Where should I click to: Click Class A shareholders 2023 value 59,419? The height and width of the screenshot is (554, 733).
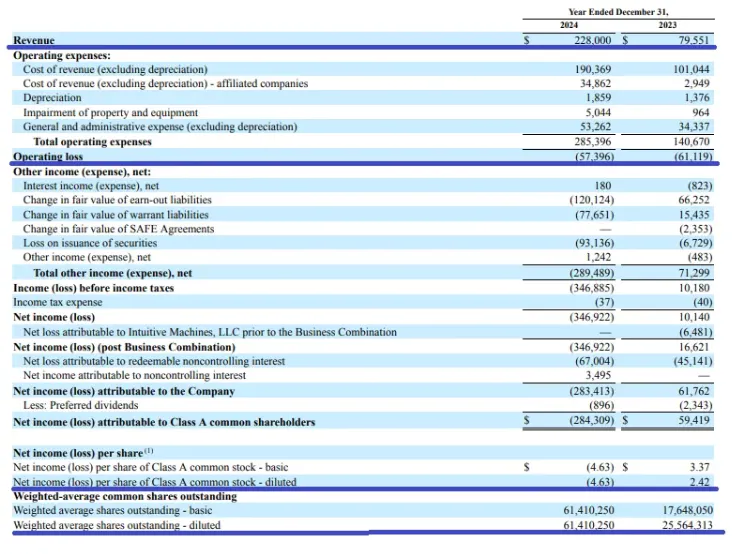point(694,420)
